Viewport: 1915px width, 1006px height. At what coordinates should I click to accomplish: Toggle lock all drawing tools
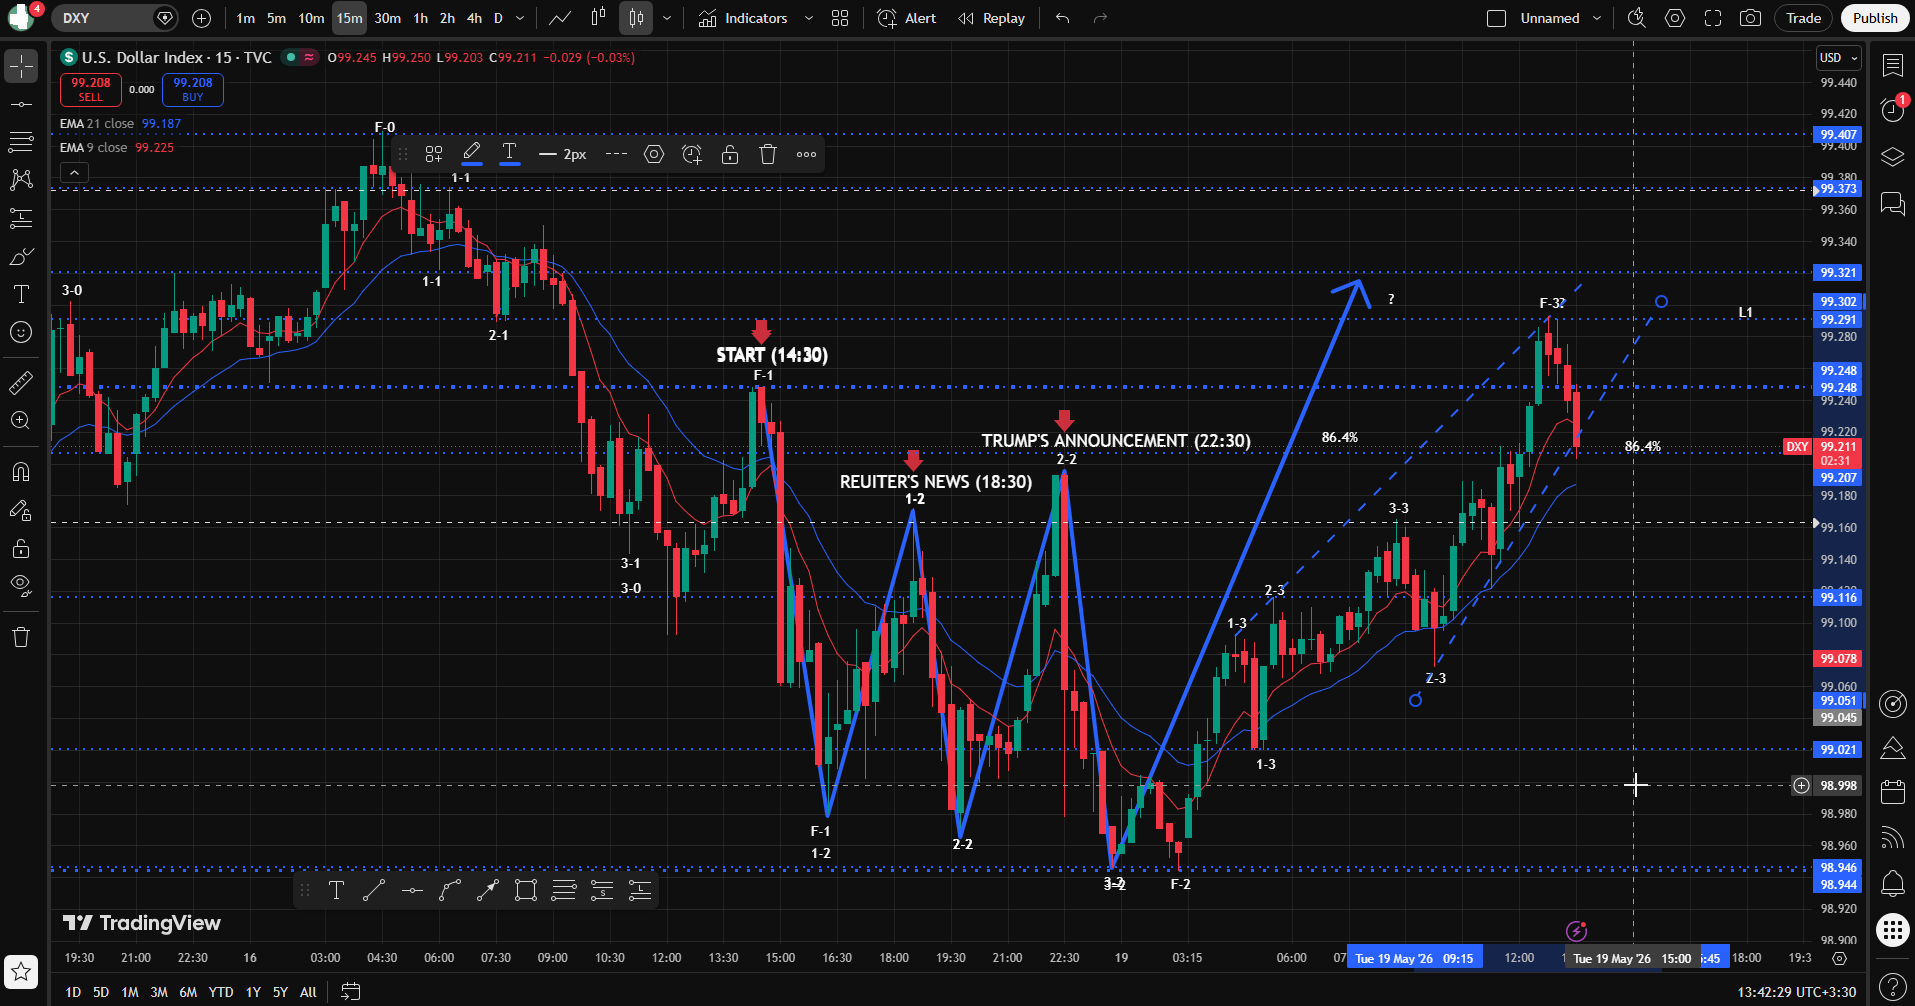(21, 548)
